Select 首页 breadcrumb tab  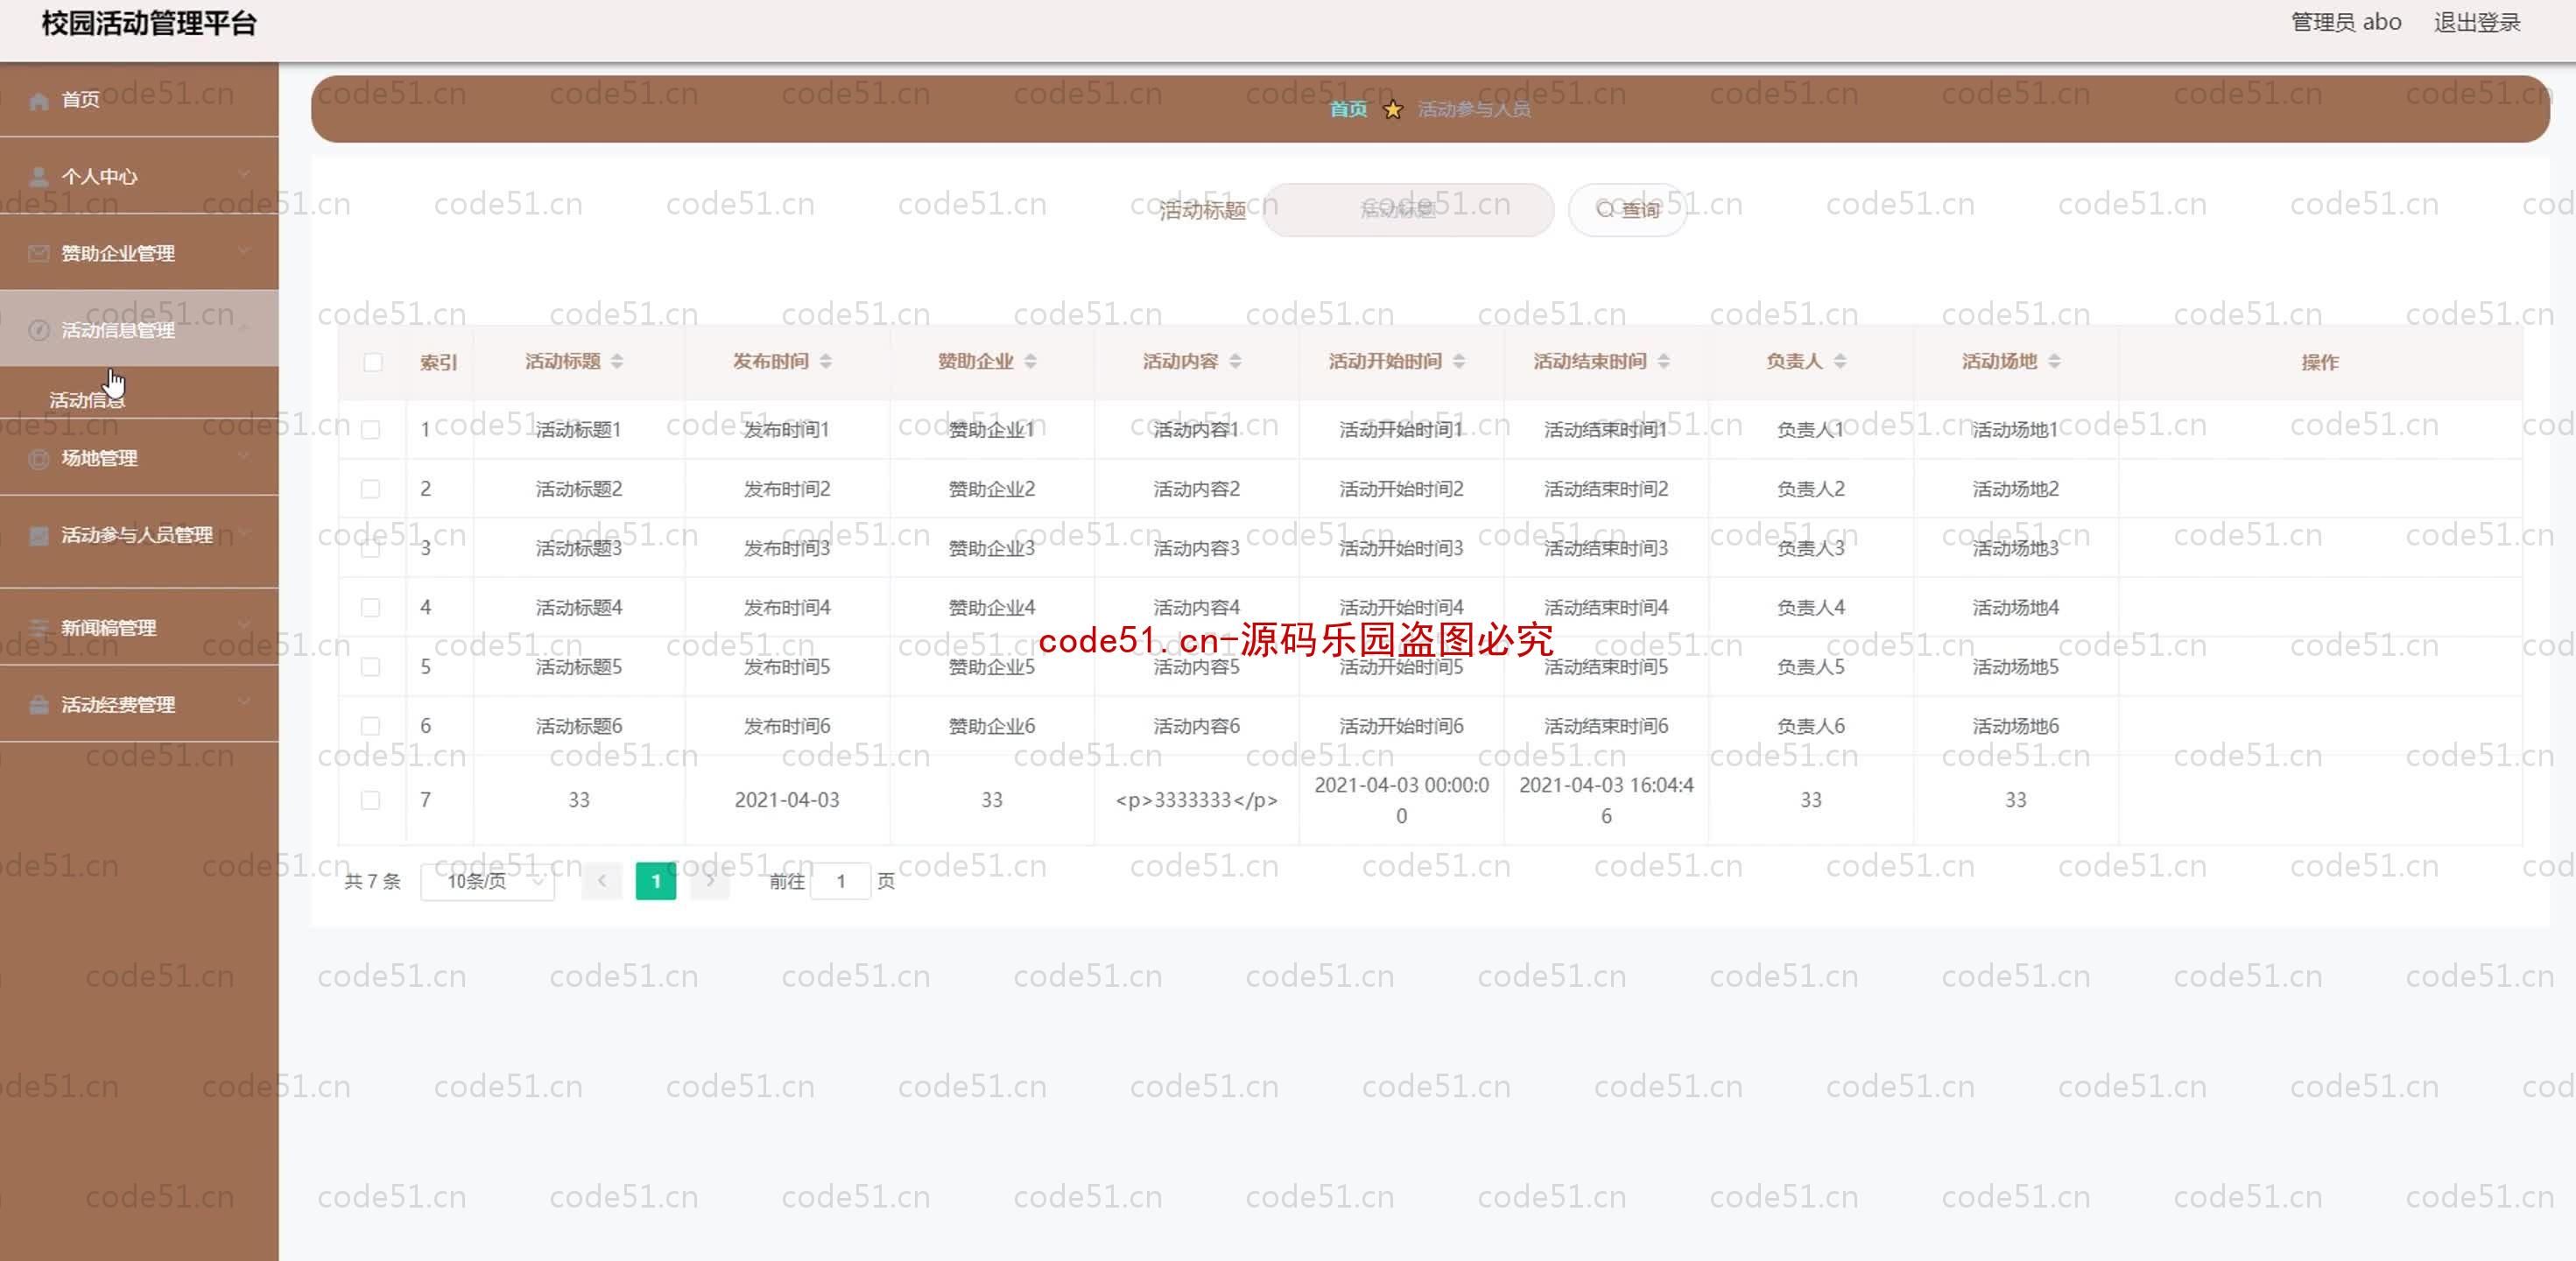pyautogui.click(x=1346, y=109)
